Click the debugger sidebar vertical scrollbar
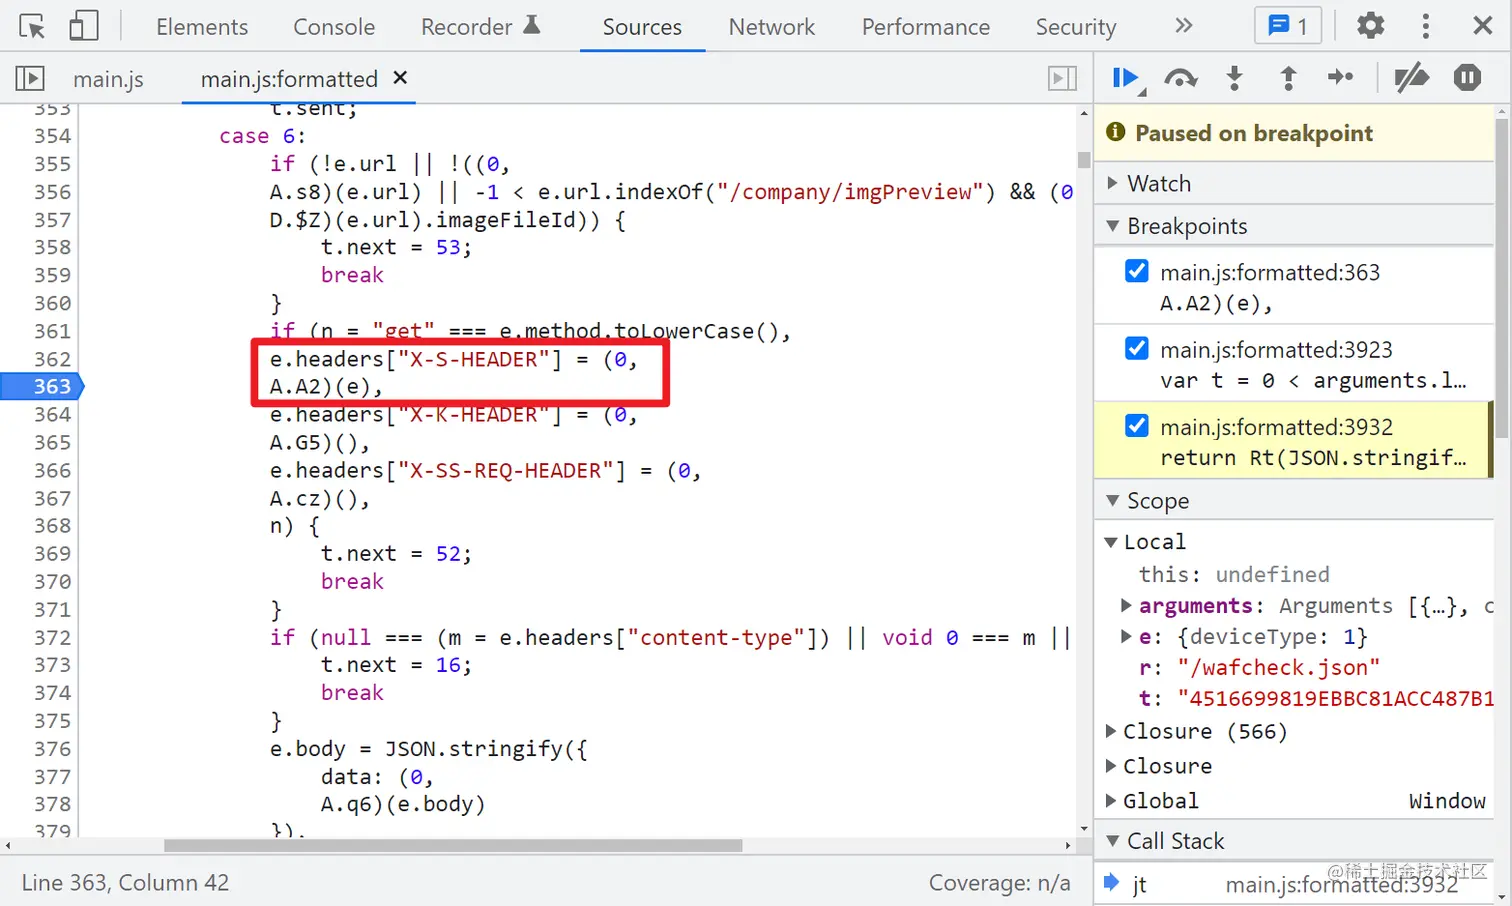 (1502, 279)
